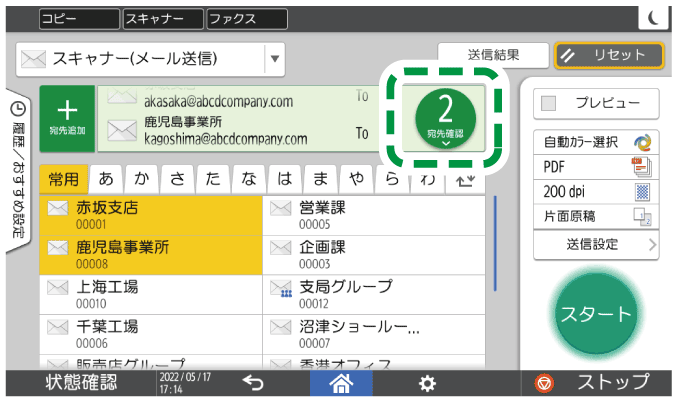Expand the スキャナー(メール送信) dropdown arrow
This screenshot has height=400, width=675.
275,59
